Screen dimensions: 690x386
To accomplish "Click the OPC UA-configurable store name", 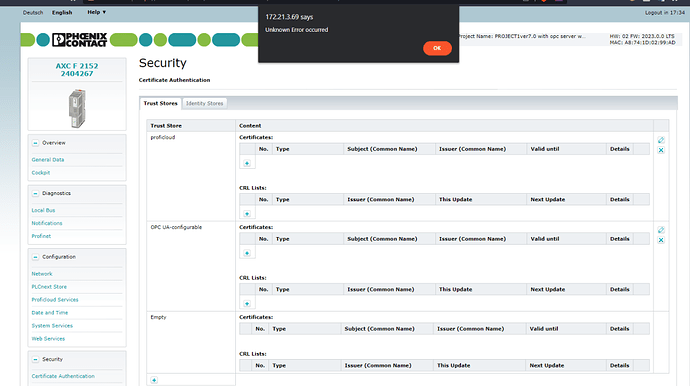I will (176, 227).
